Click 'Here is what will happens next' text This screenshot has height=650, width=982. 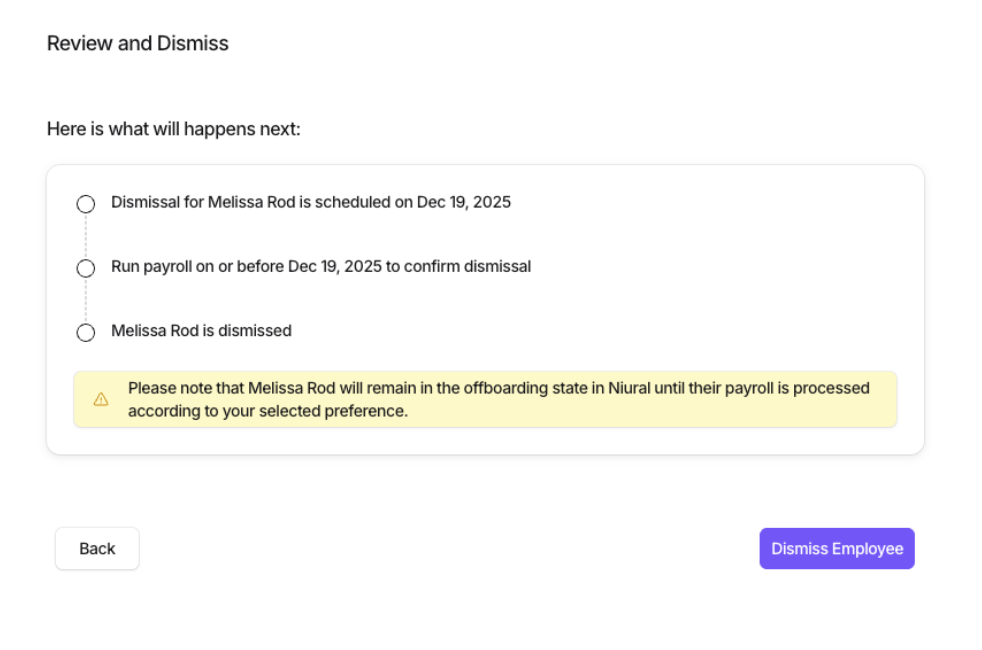pyautogui.click(x=173, y=130)
